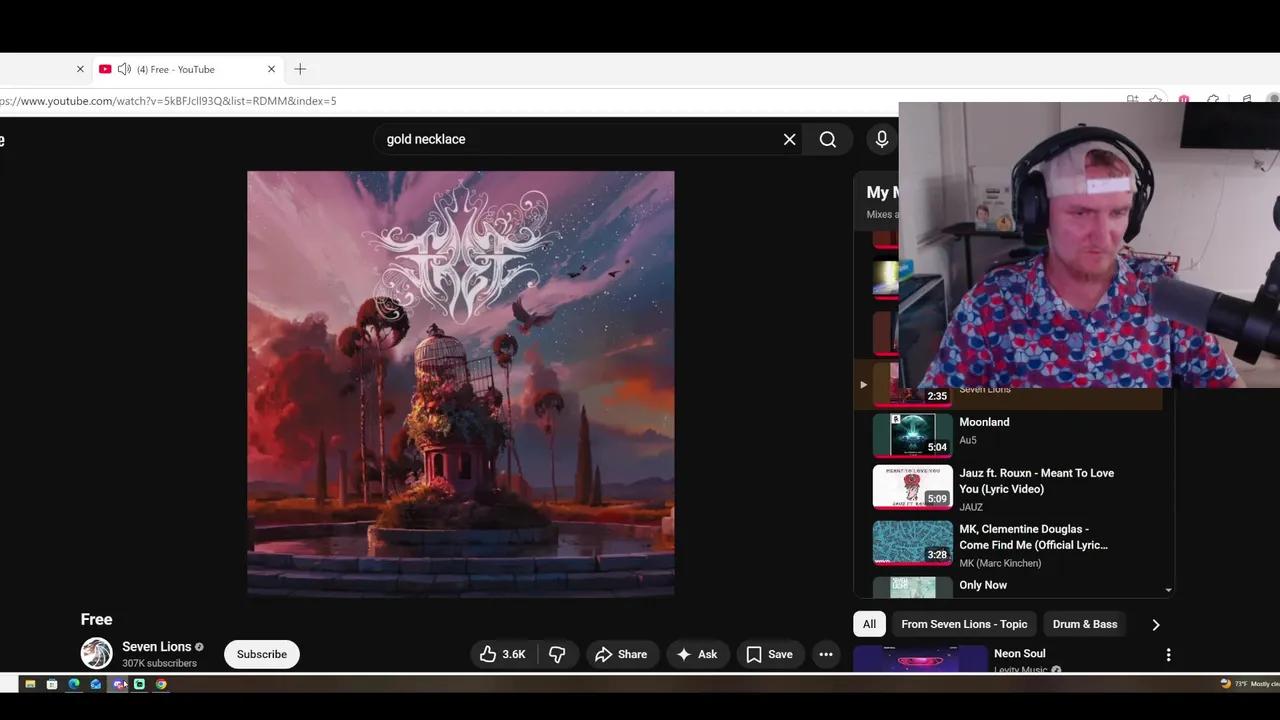Click the 307K subscribers text
Image resolution: width=1280 pixels, height=720 pixels.
(160, 663)
